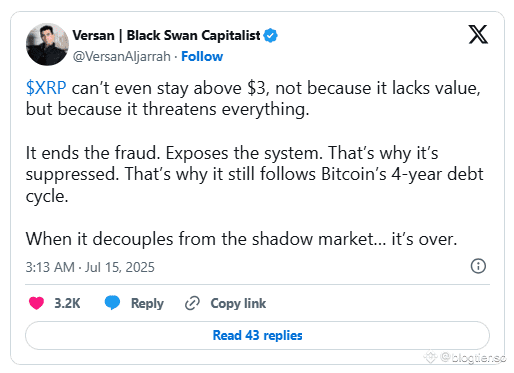This screenshot has height=373, width=514.
Task: Click the Versan | Black Swan Capitalist name
Action: (x=166, y=35)
